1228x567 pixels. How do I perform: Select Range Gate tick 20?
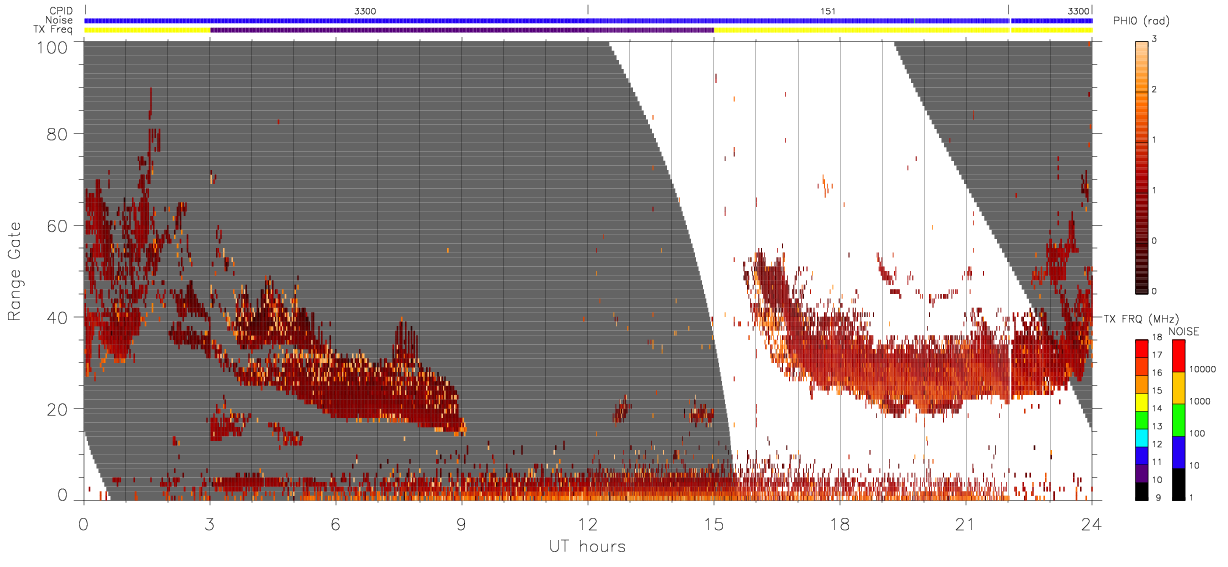(x=58, y=409)
